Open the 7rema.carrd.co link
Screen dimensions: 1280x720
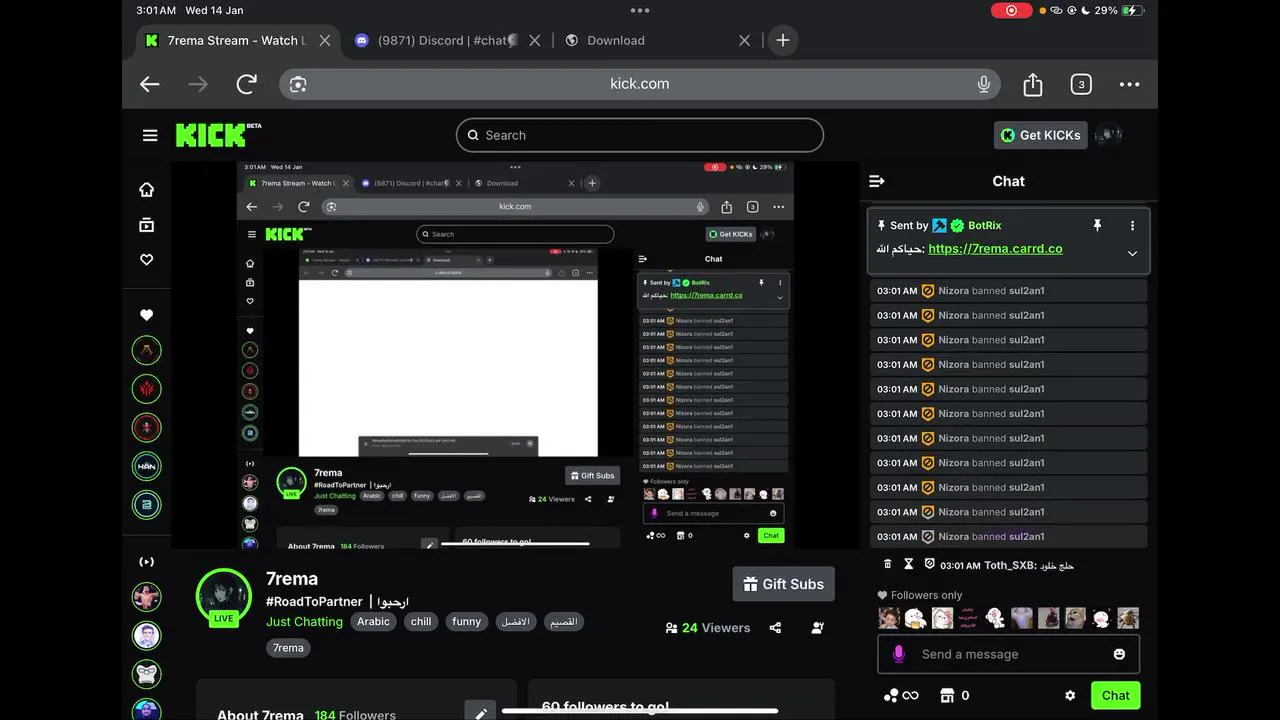[995, 249]
